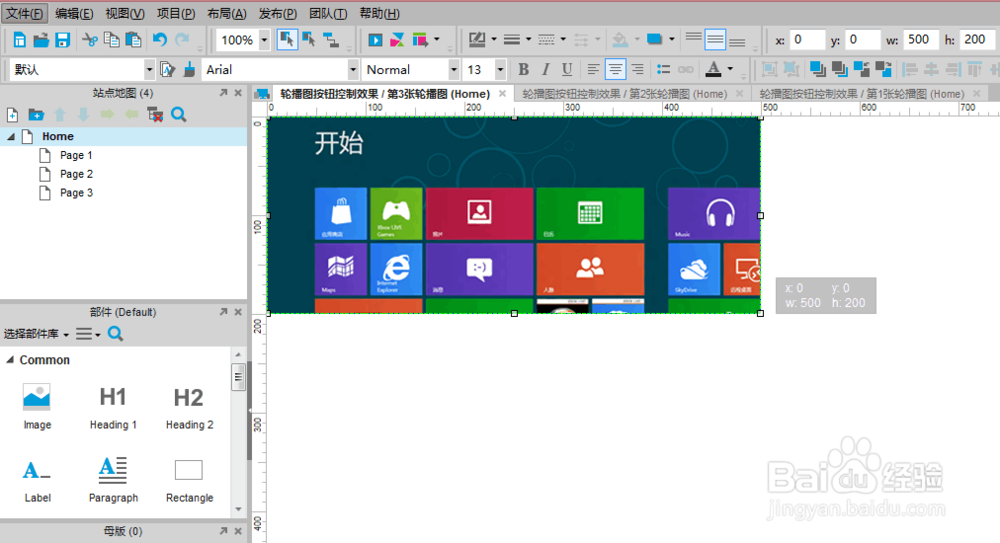Image resolution: width=1000 pixels, height=543 pixels.
Task: Open the 项目(P) menu
Action: [176, 13]
